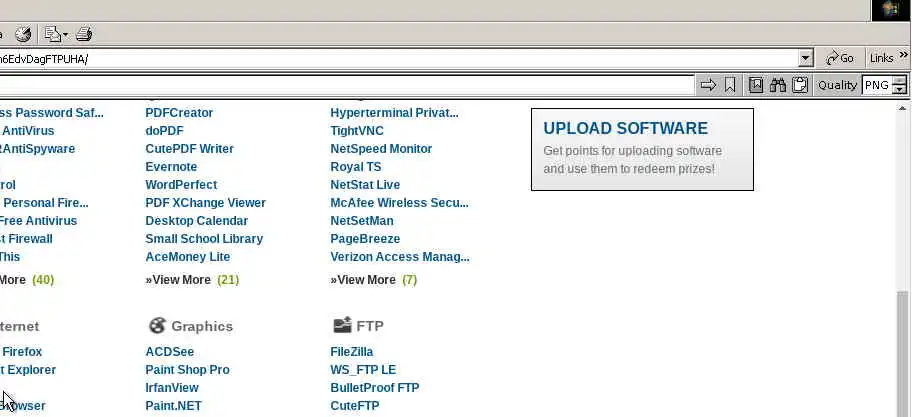Viewport: 912px width, 417px height.
Task: Open the NetStat Live link
Action: point(365,185)
